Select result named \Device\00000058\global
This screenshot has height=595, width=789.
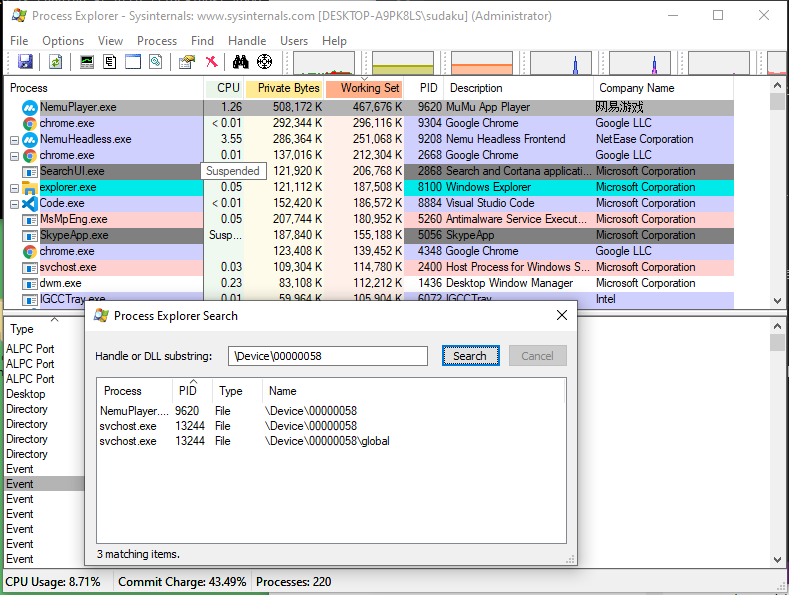tap(331, 441)
